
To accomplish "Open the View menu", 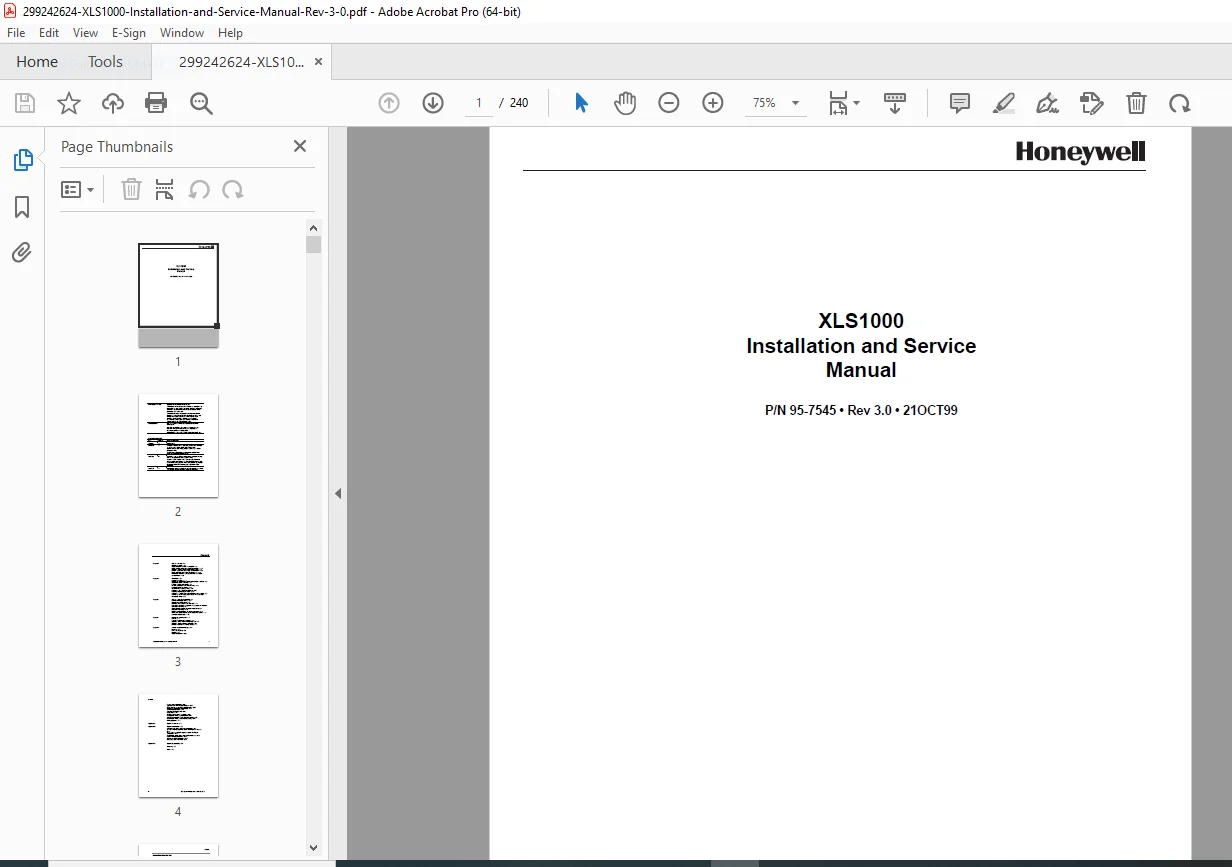I will 85,33.
